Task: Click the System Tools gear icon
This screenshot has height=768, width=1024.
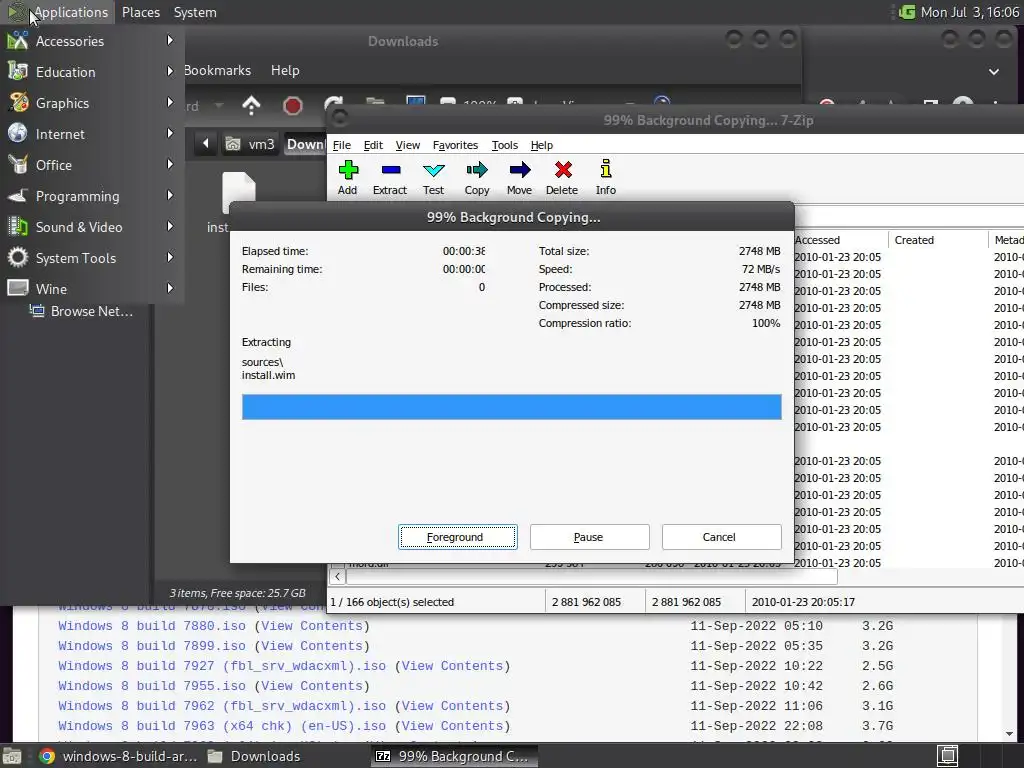Action: 18,257
